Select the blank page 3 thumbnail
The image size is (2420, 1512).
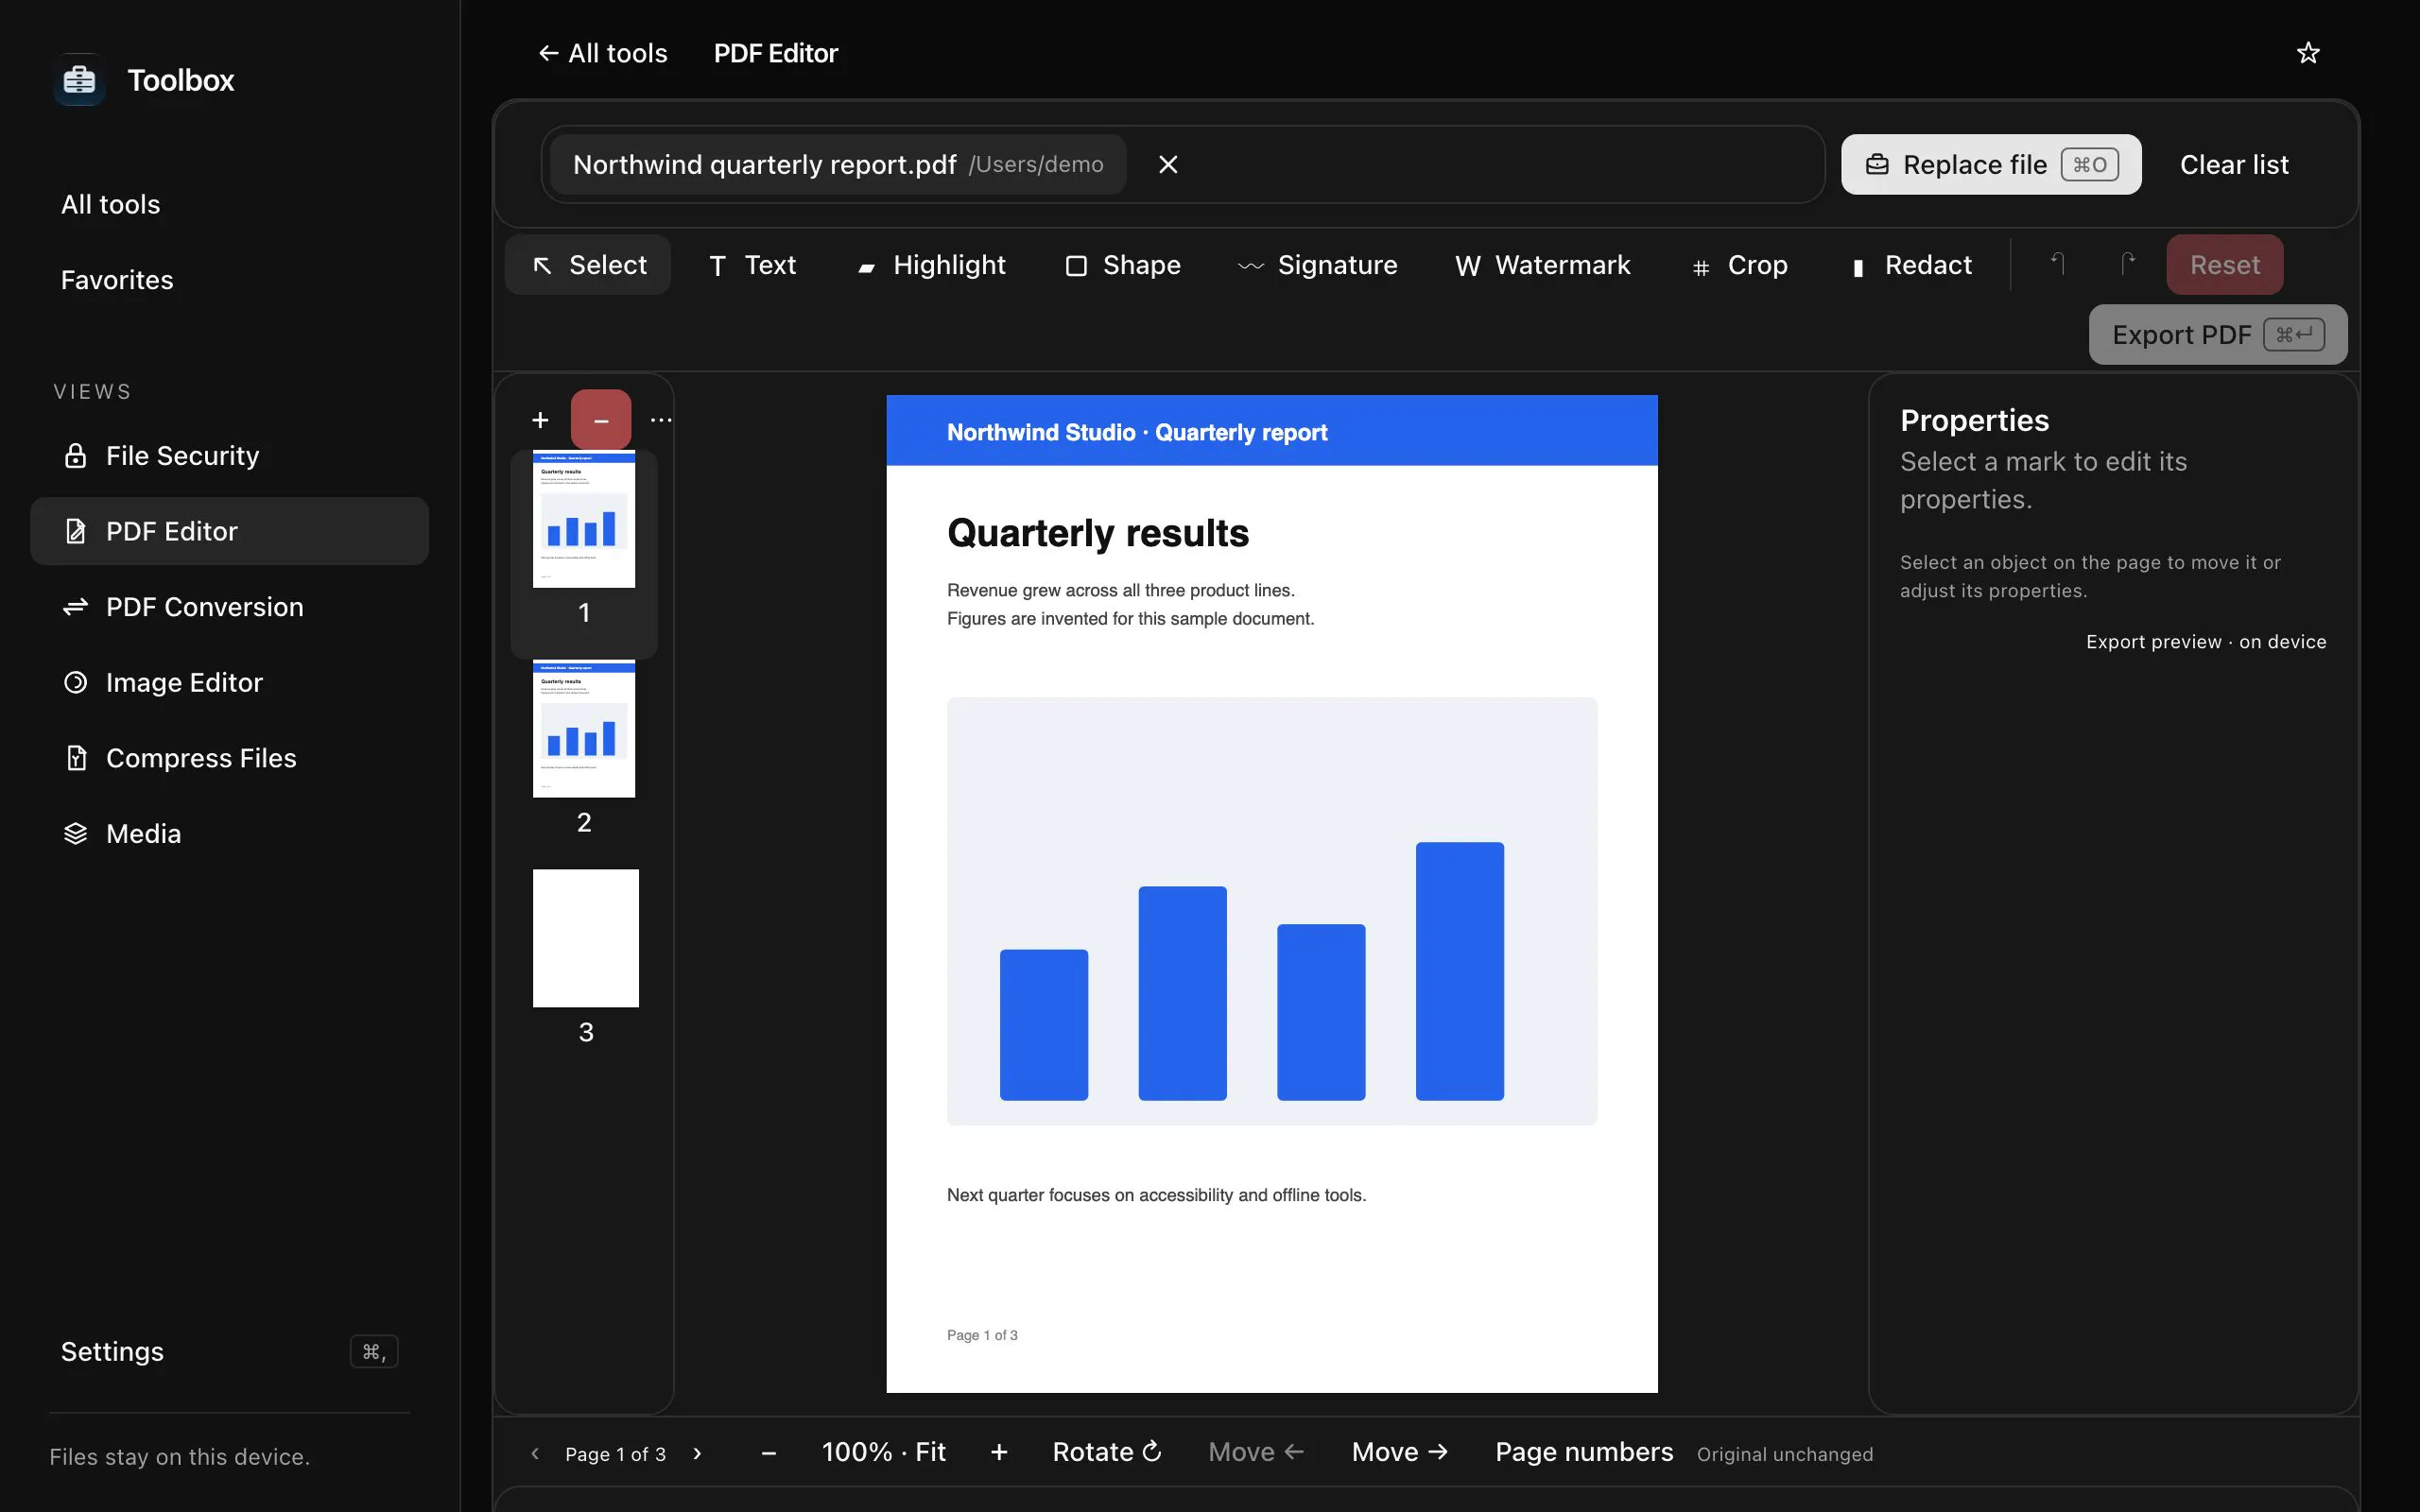point(586,938)
